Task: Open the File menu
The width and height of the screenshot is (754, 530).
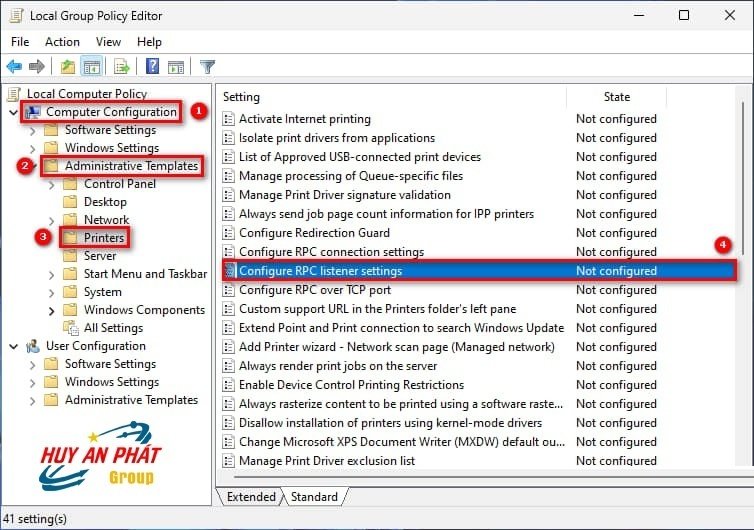Action: tap(20, 42)
